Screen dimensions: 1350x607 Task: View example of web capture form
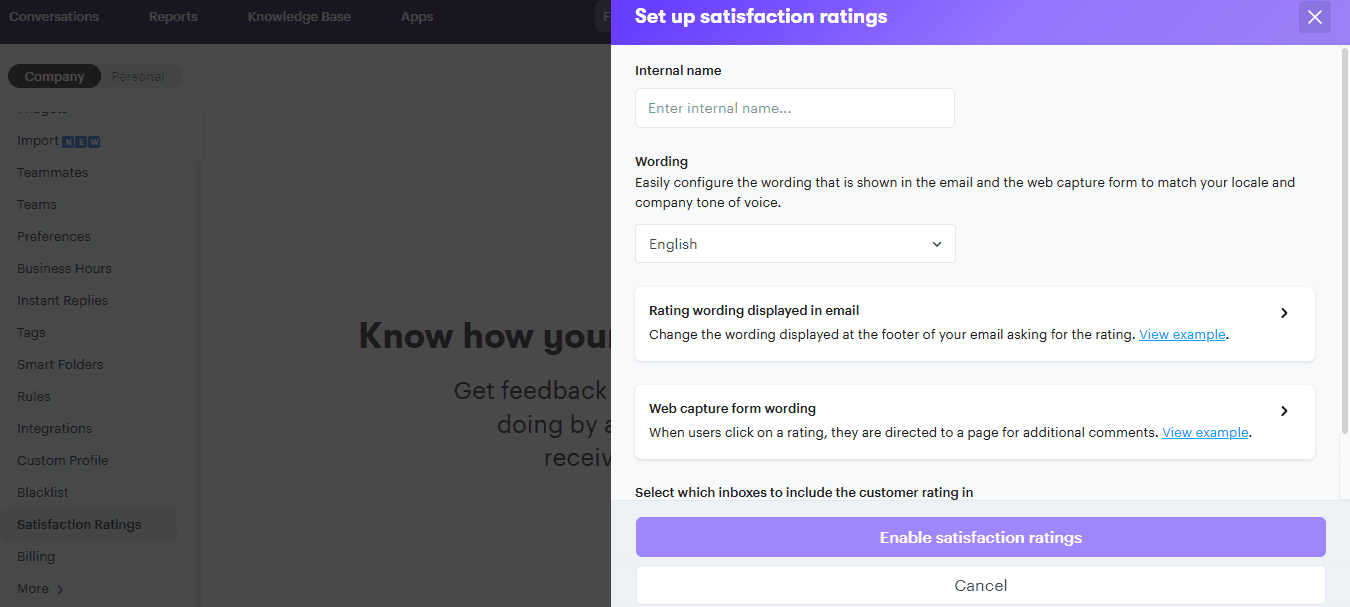pos(1205,432)
